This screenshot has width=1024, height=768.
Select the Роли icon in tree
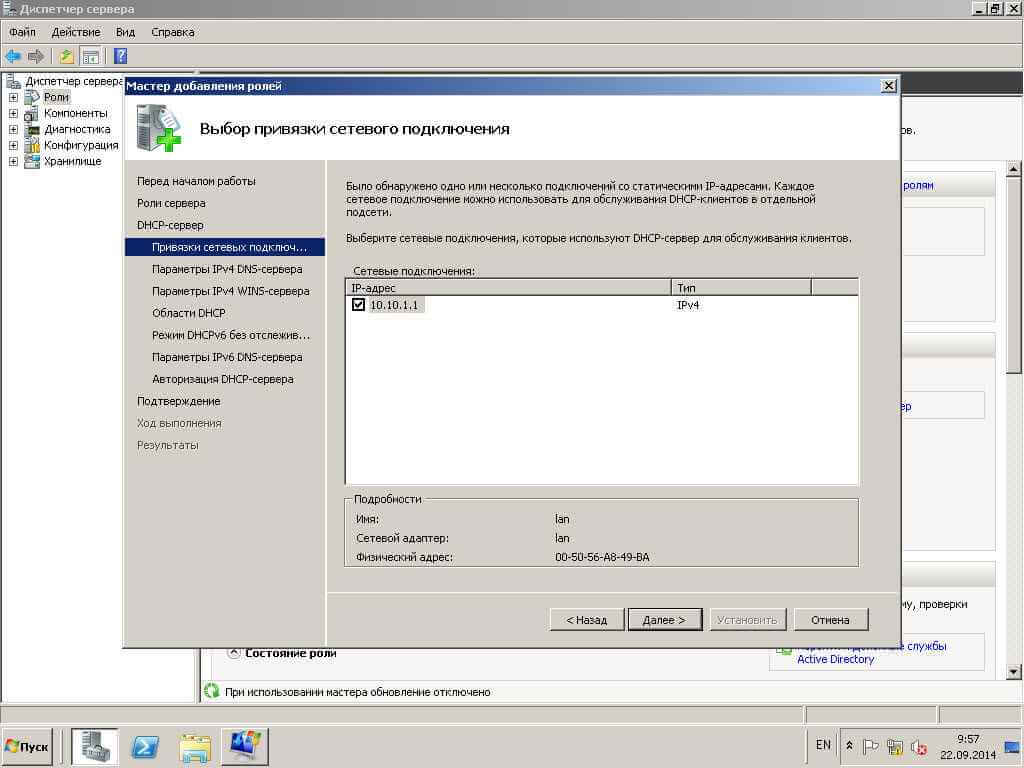(x=32, y=97)
